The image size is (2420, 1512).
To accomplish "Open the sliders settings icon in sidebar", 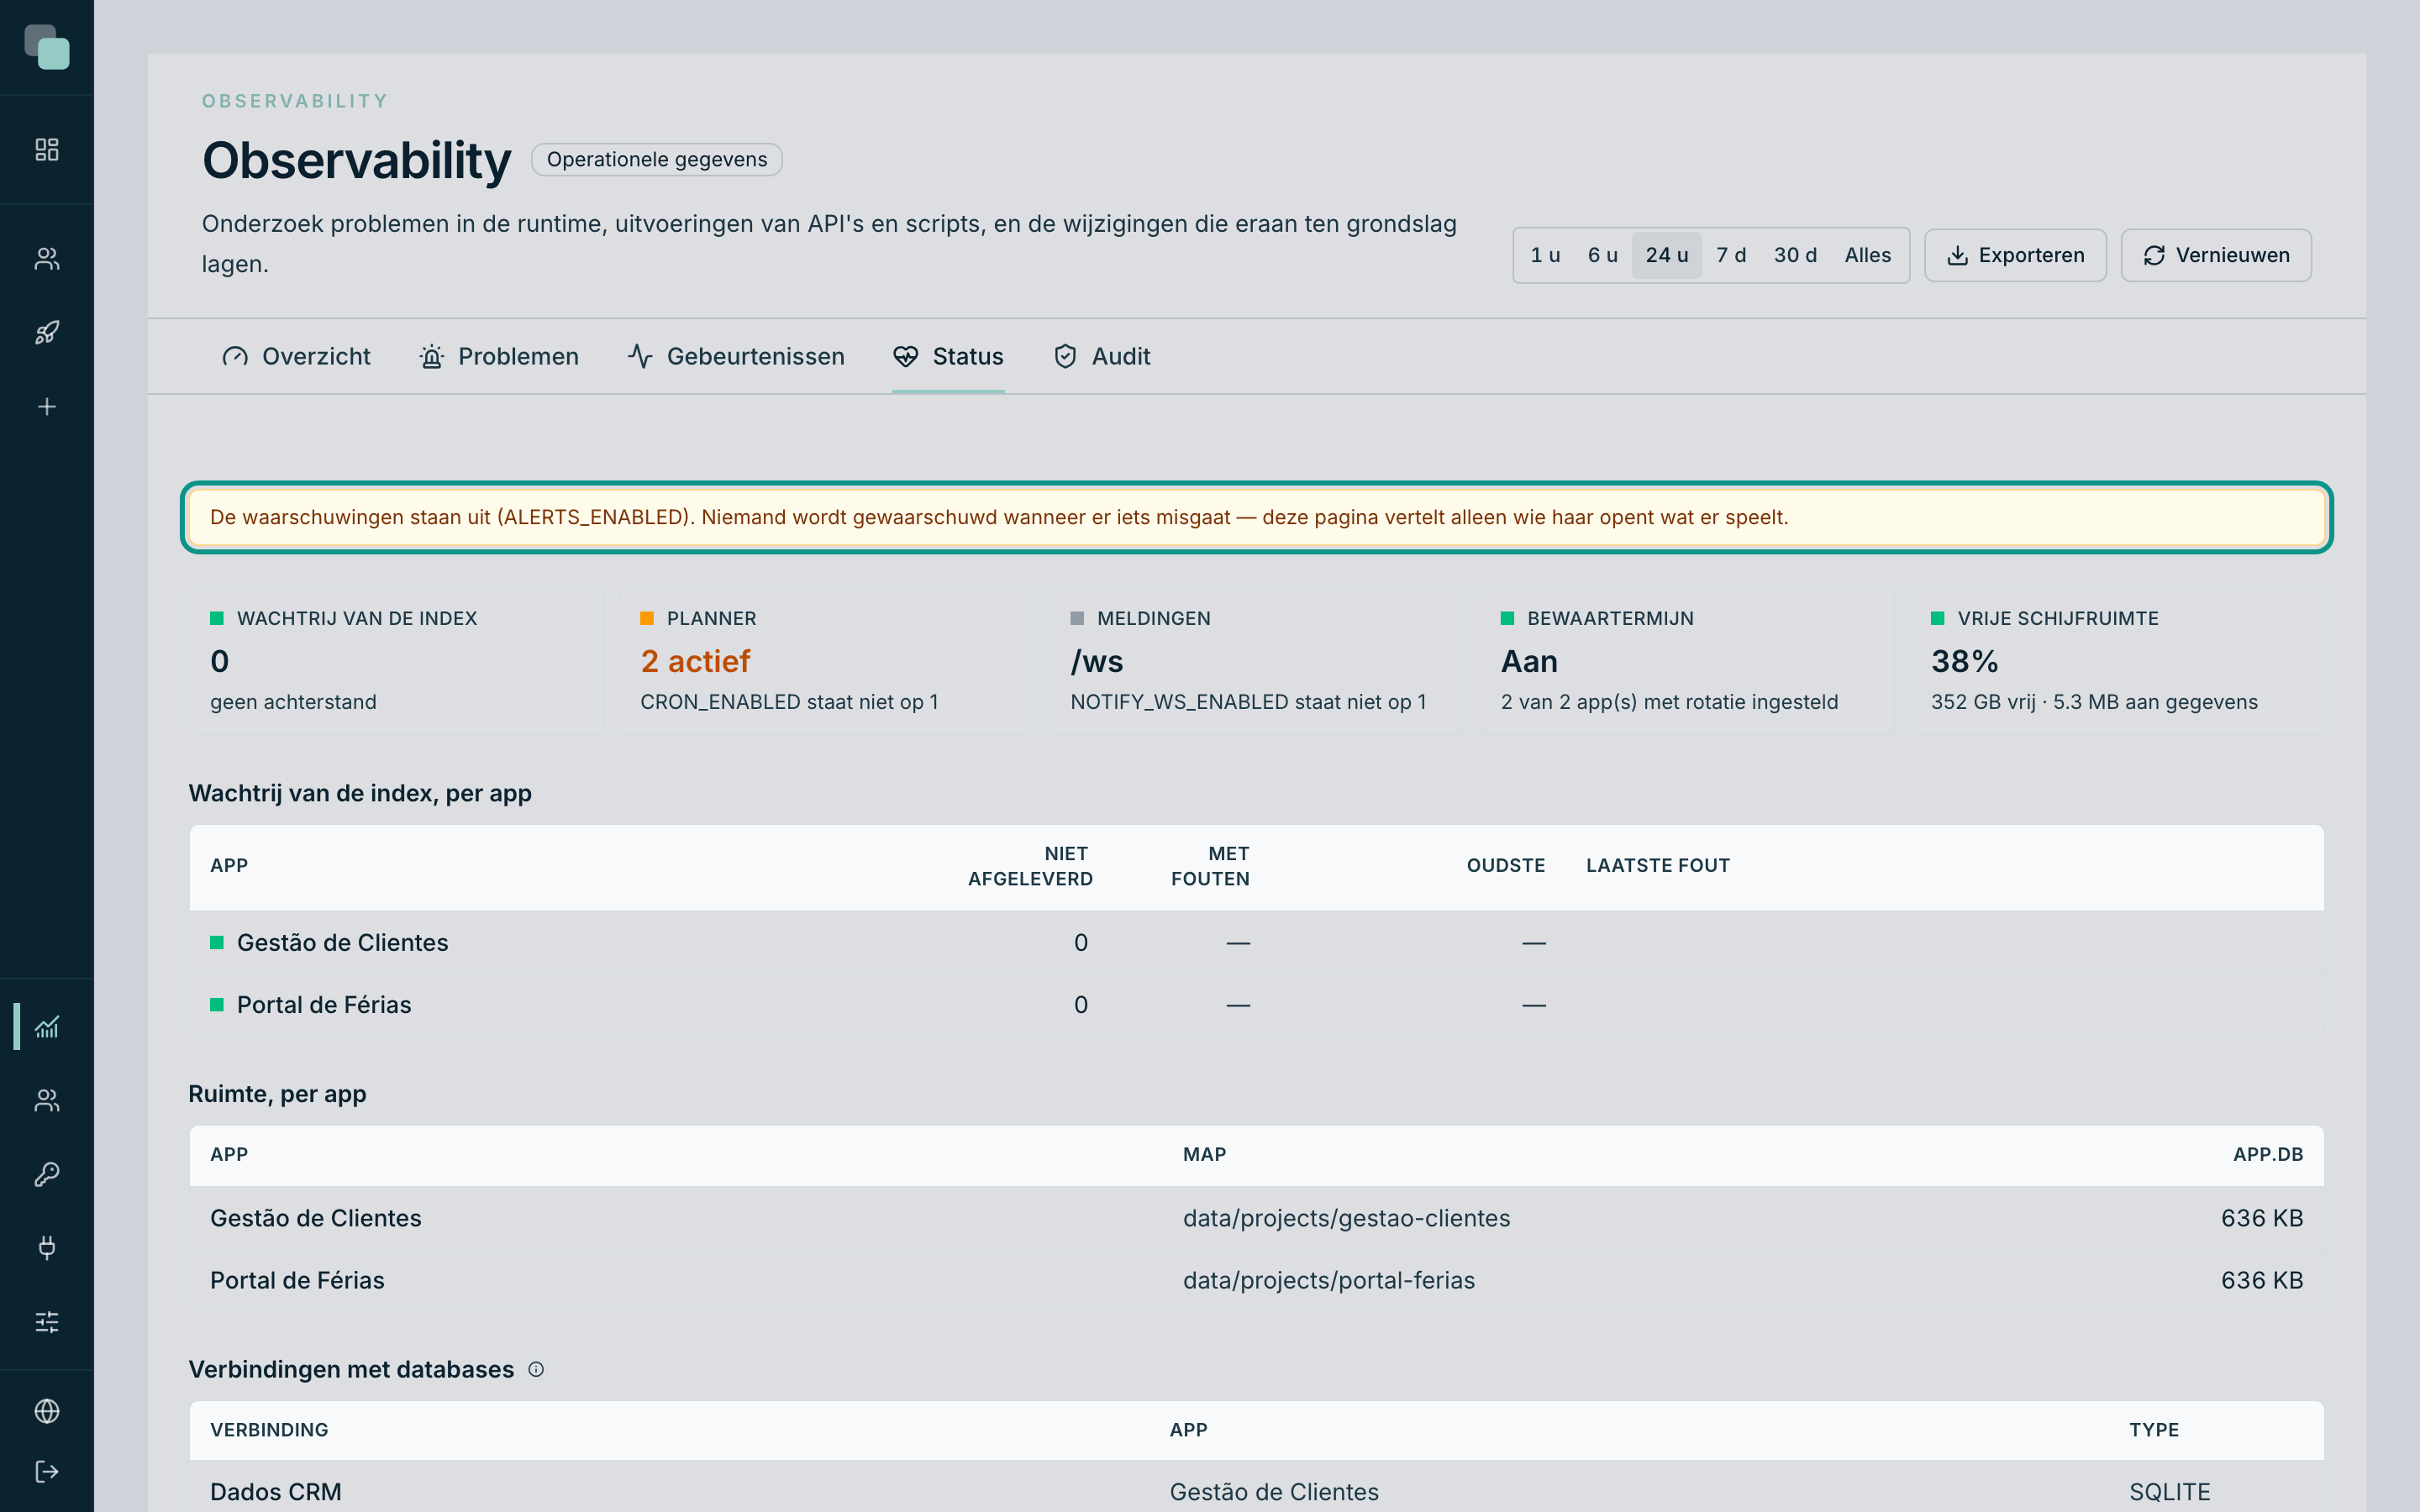I will 47,1322.
